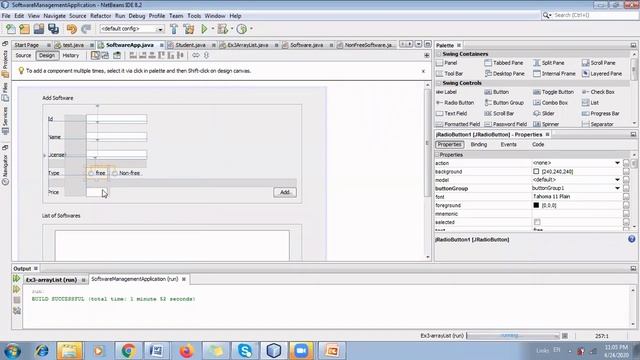Pick the Toggle Button palette item
Screen dimensions: 640x360
553,92
